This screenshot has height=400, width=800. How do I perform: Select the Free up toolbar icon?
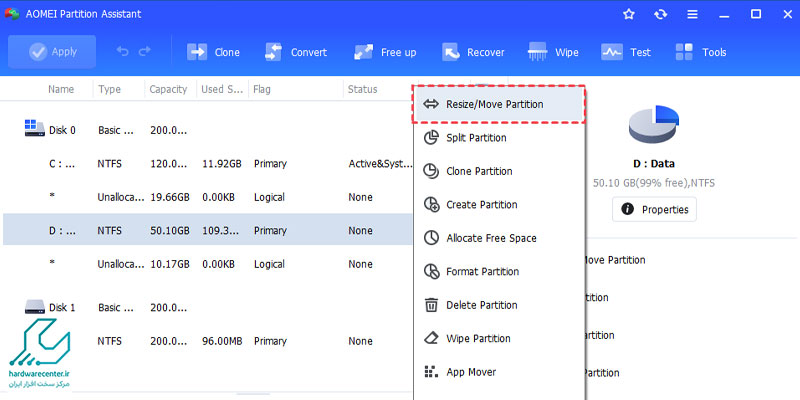coord(364,52)
